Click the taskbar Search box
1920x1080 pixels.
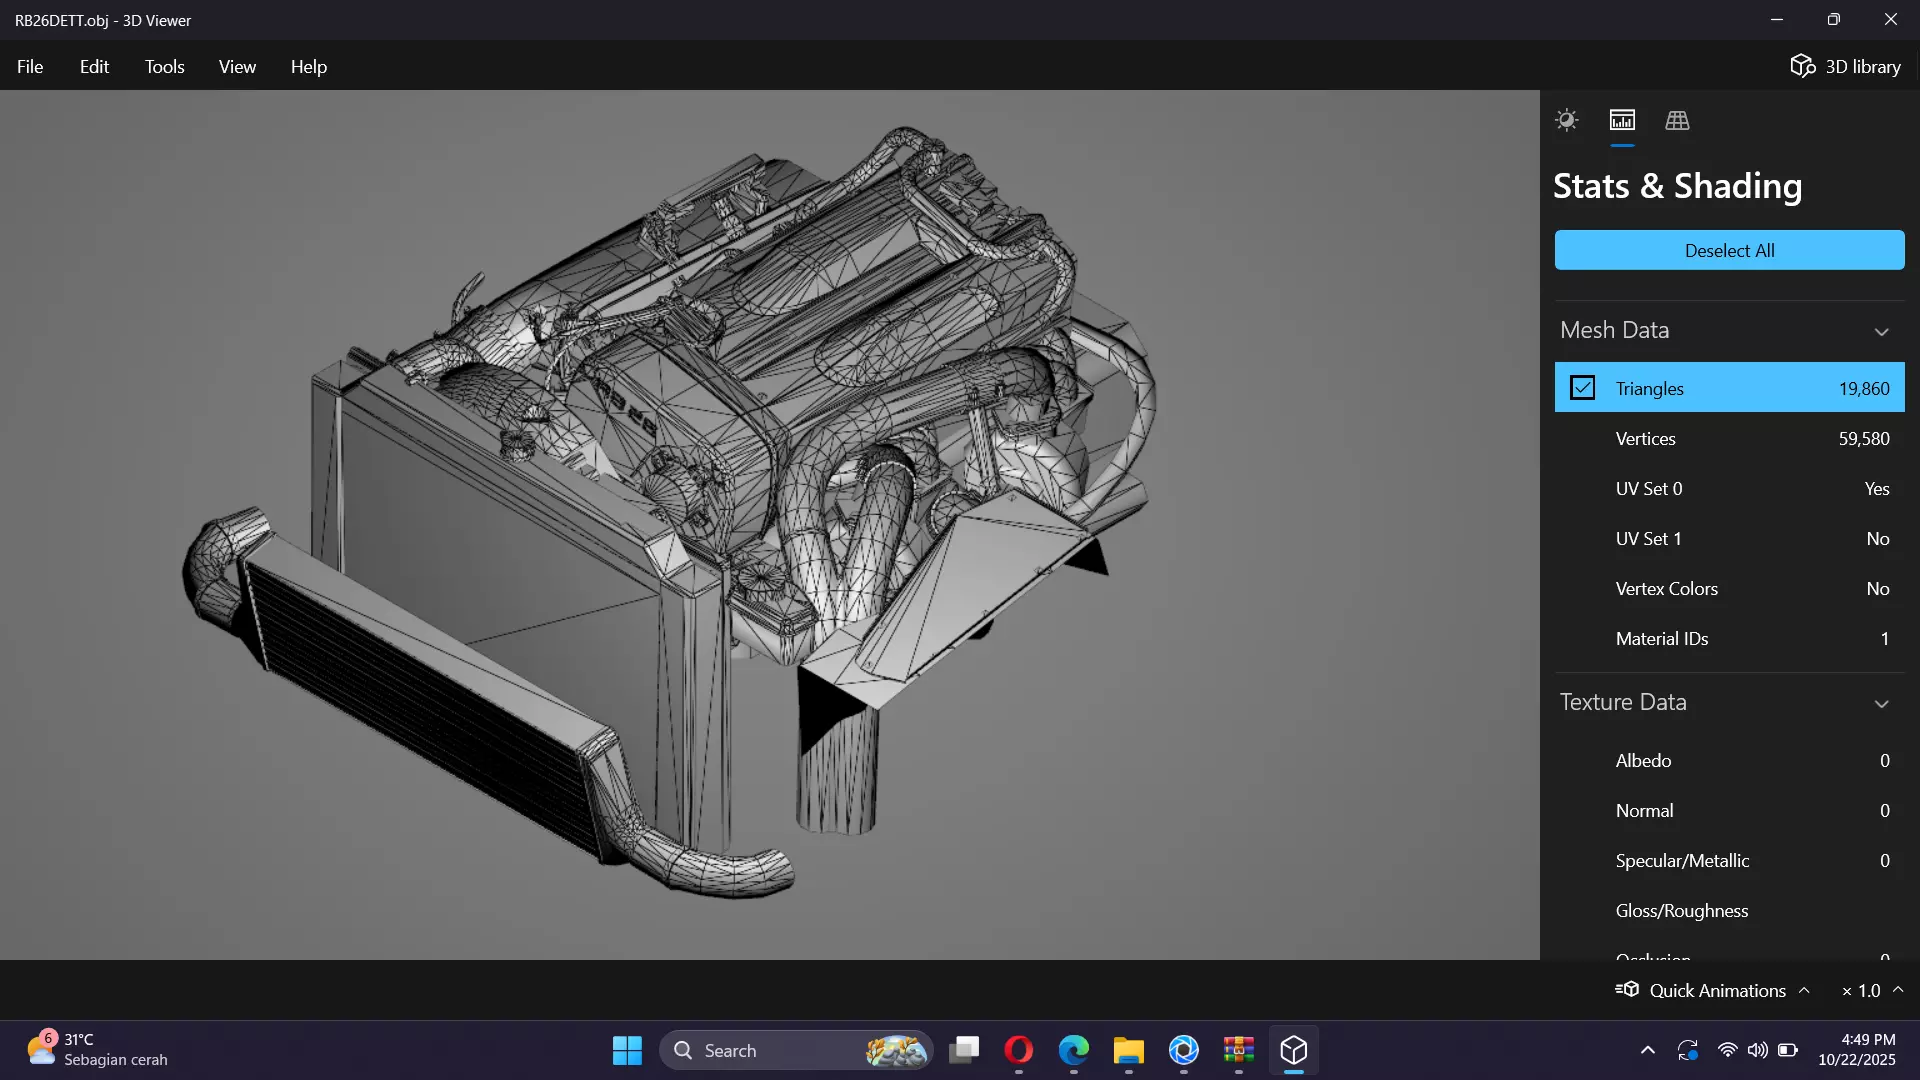[x=796, y=1050]
